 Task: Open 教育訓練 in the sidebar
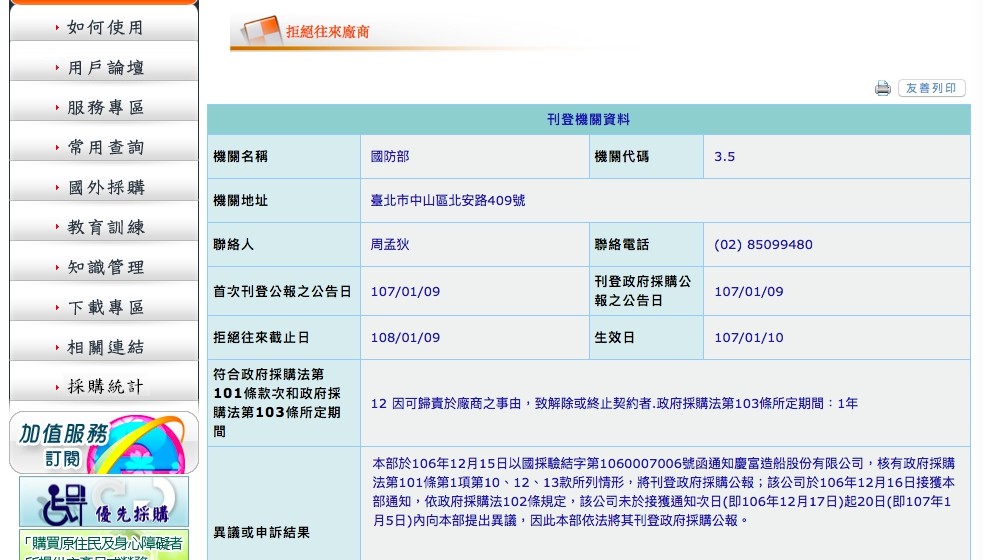(104, 227)
